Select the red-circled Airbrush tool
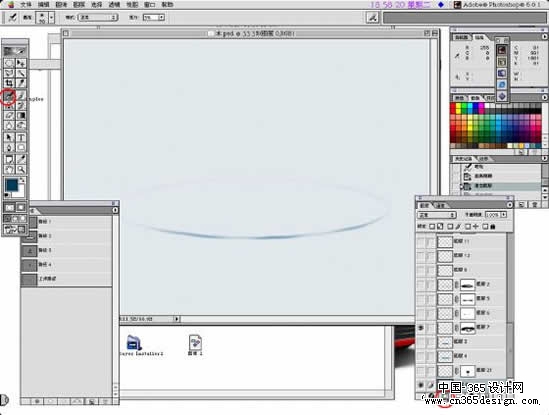 coord(9,95)
